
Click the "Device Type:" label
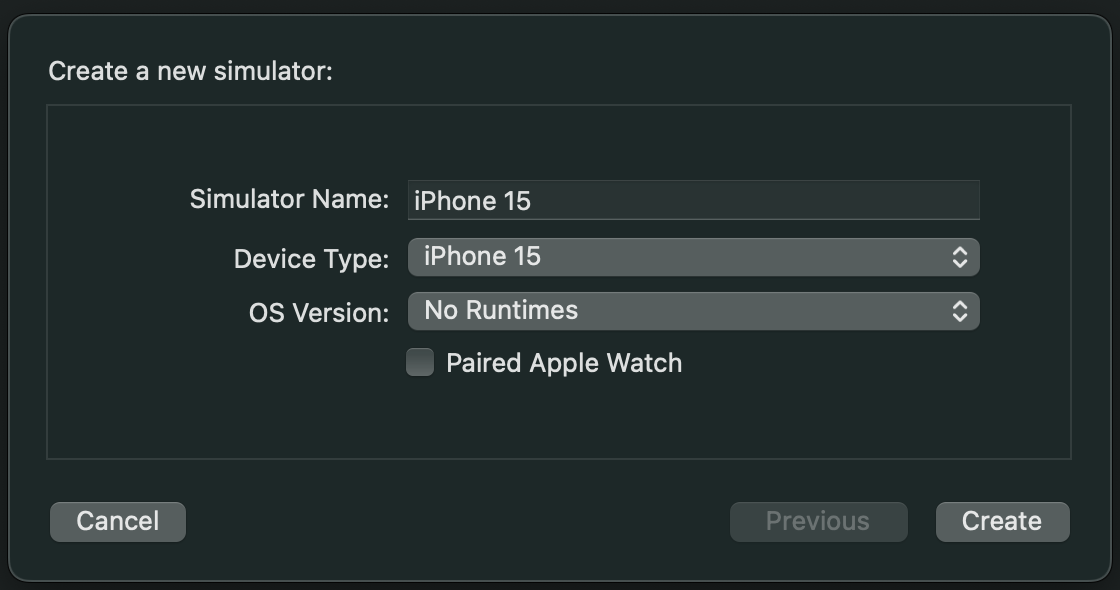[311, 259]
